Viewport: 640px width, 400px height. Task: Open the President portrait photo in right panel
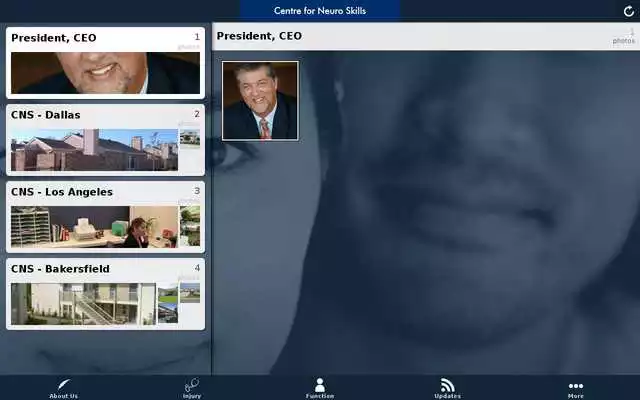coord(260,101)
